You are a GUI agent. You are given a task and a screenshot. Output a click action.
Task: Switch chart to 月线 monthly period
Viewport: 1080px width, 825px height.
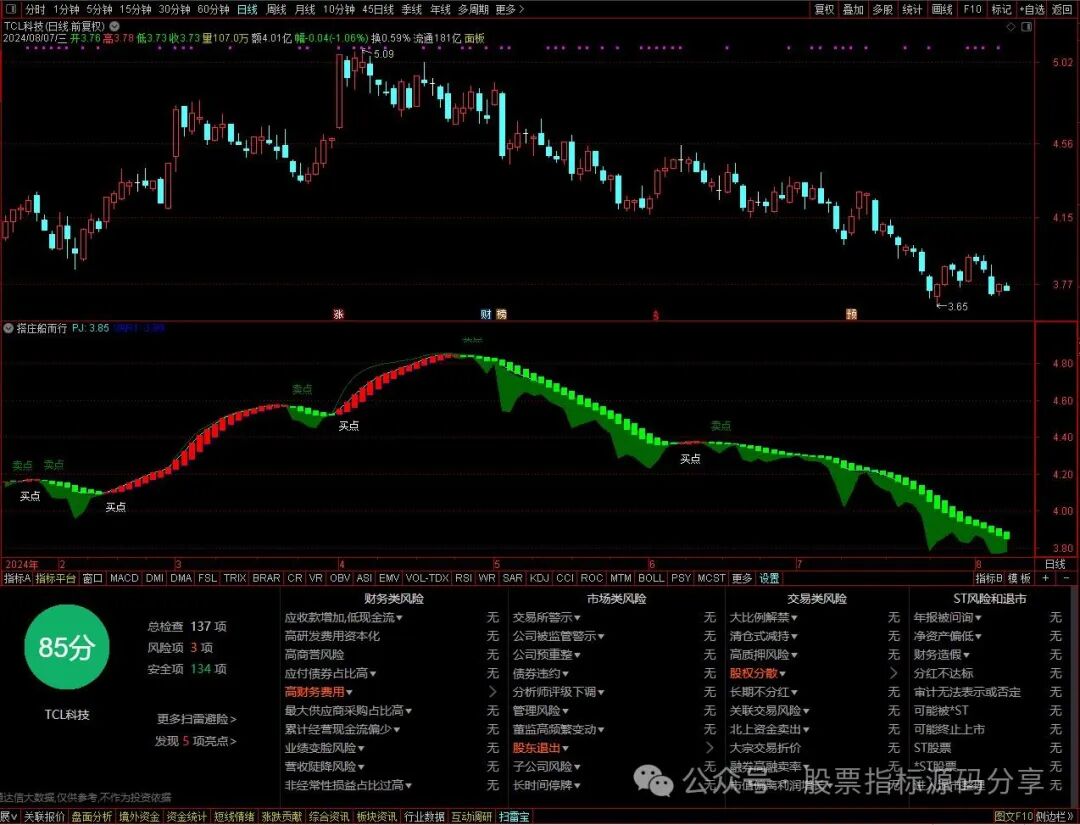pos(304,9)
